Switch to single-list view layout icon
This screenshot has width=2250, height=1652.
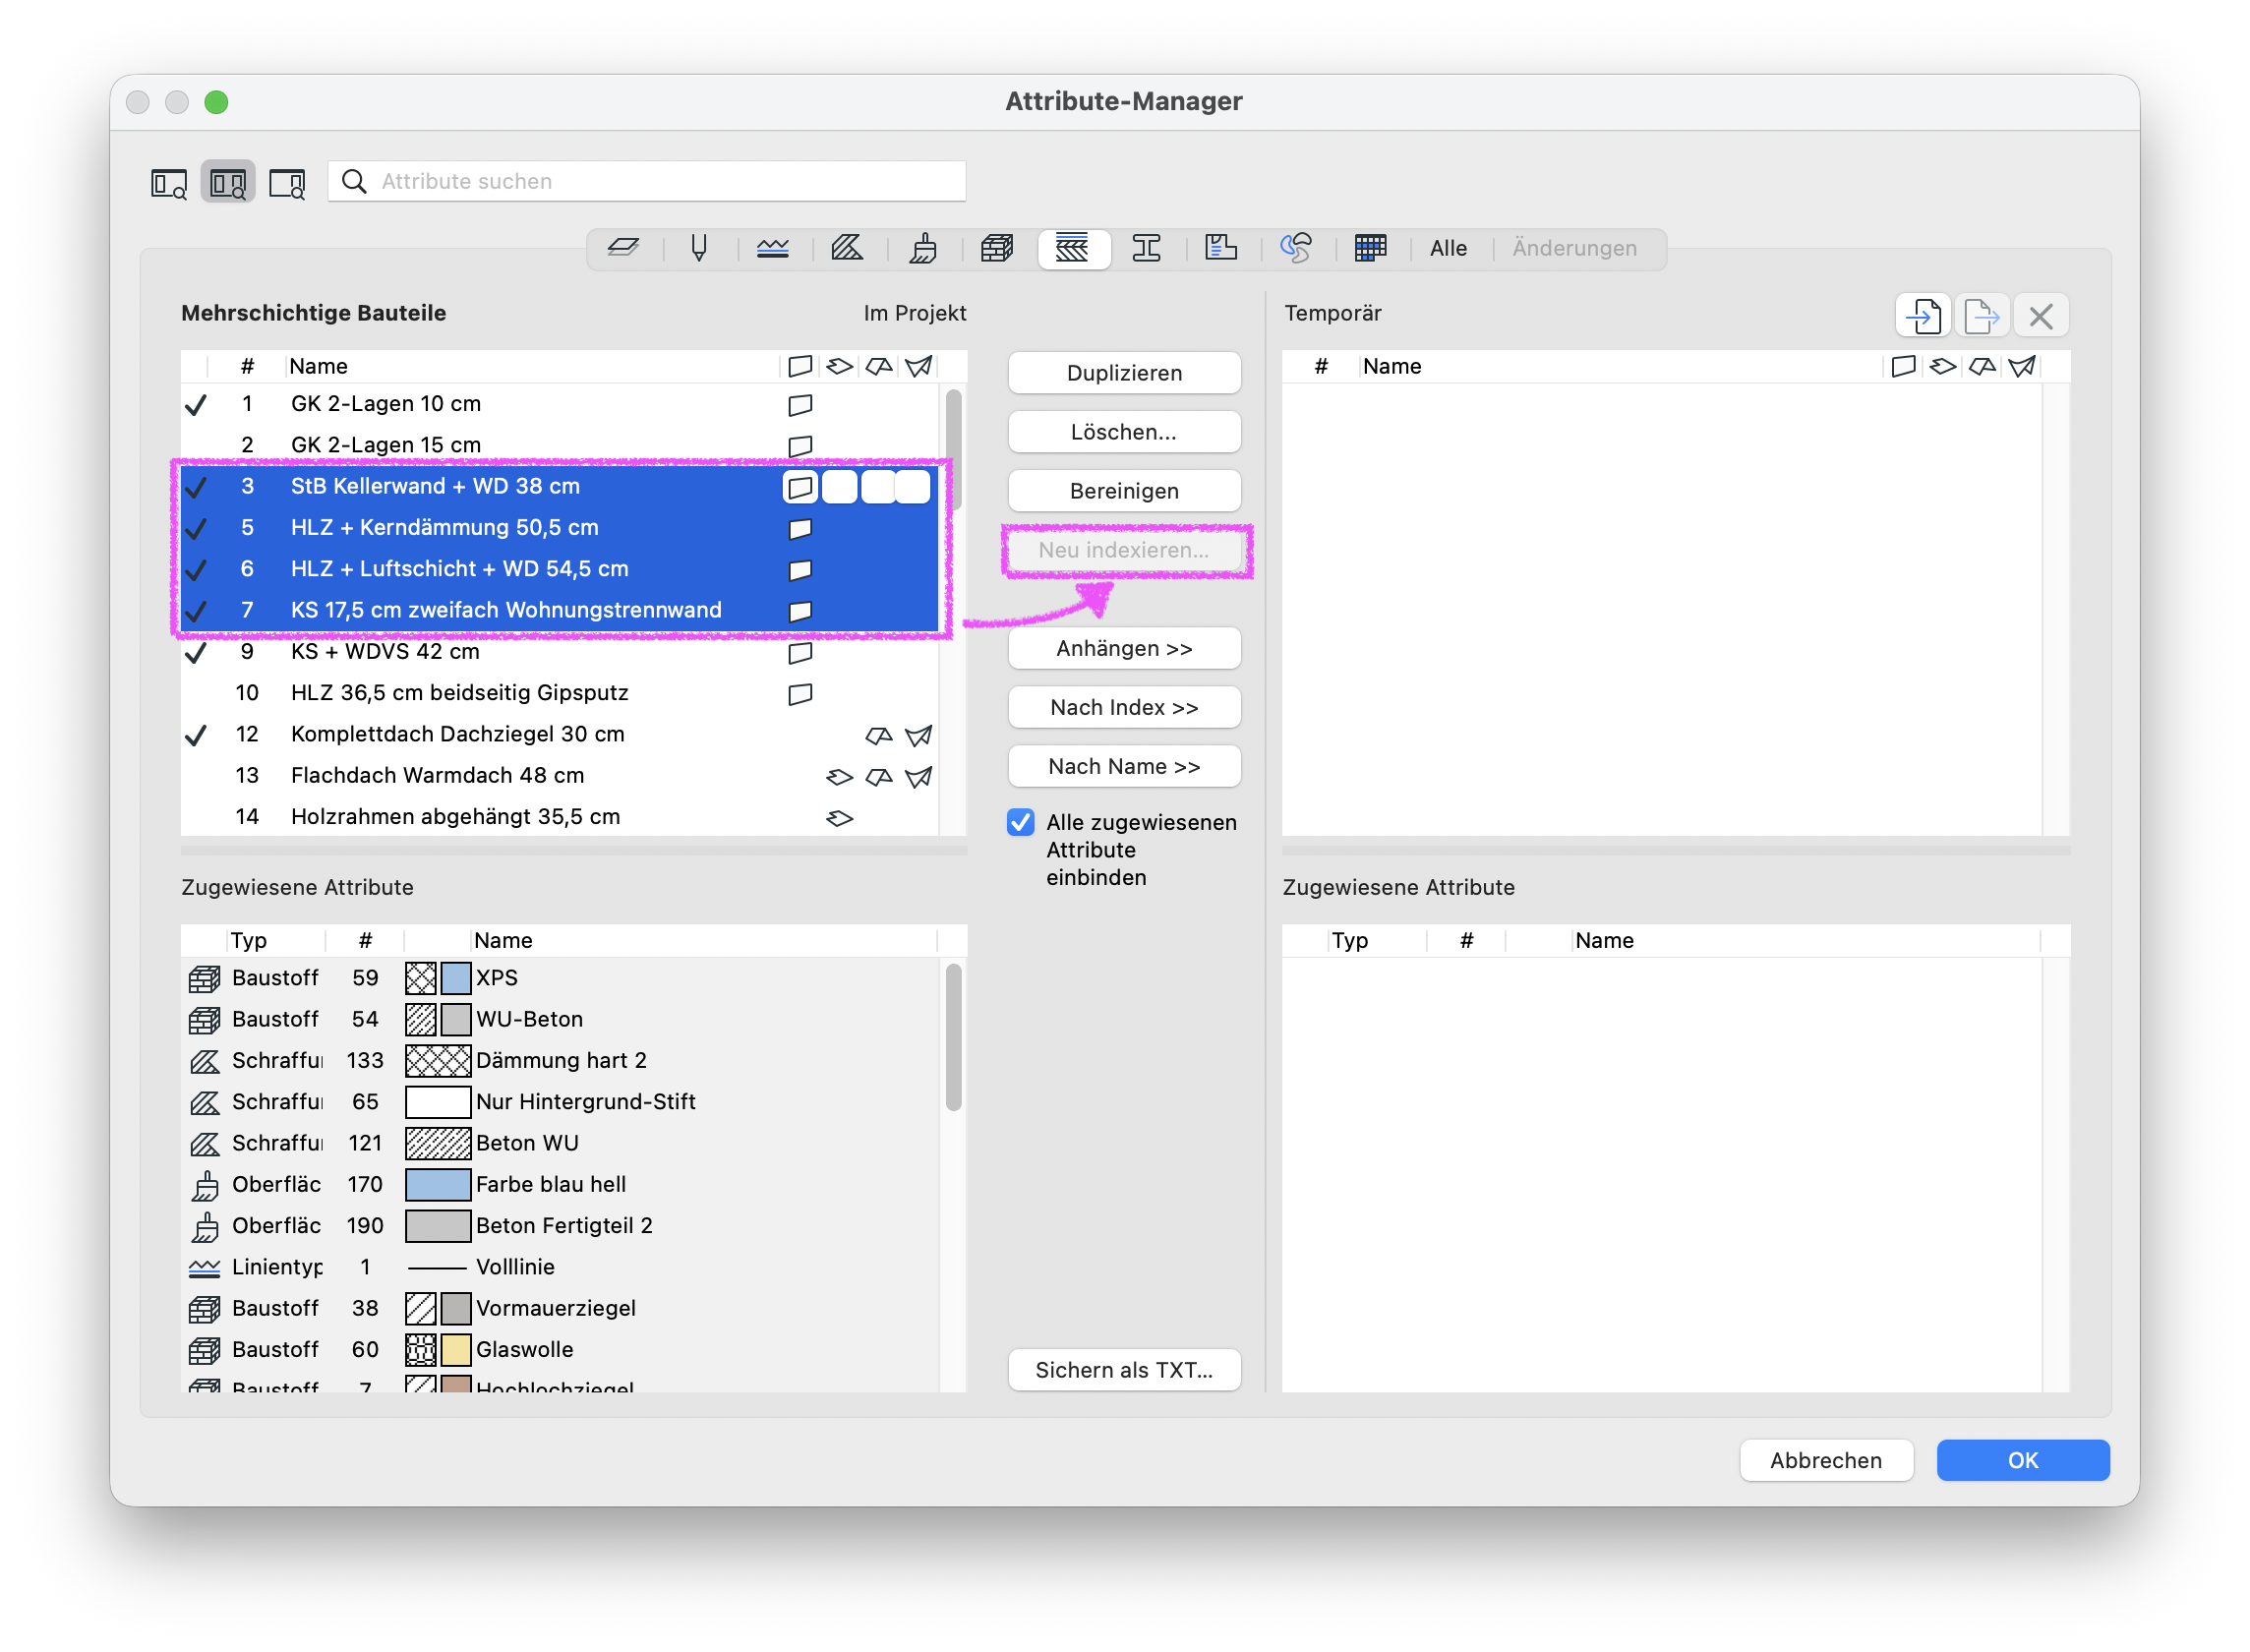click(x=168, y=183)
